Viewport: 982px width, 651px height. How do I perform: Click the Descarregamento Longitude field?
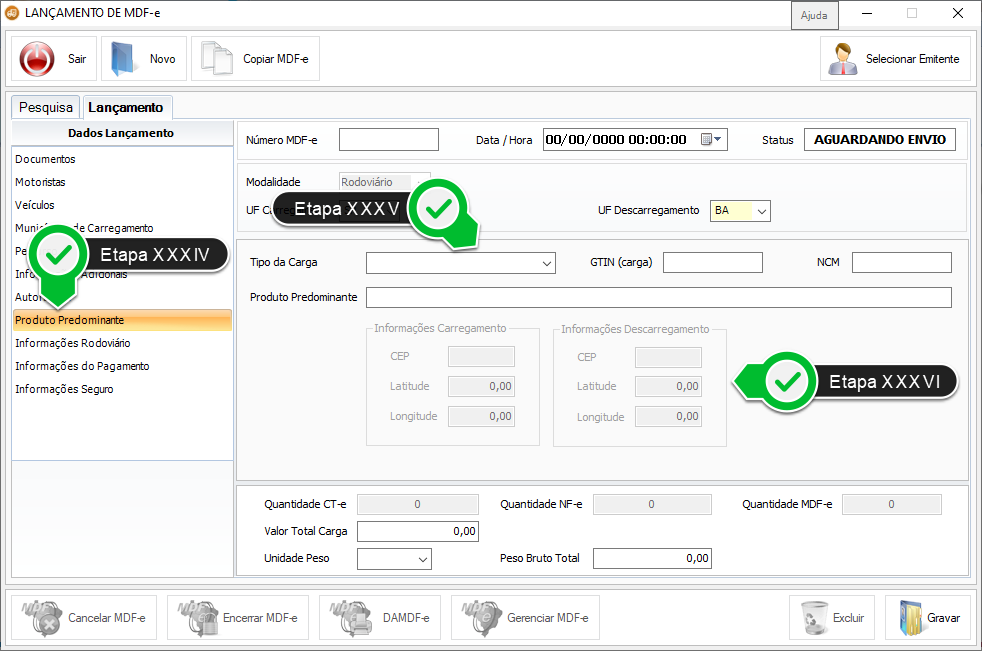[668, 417]
